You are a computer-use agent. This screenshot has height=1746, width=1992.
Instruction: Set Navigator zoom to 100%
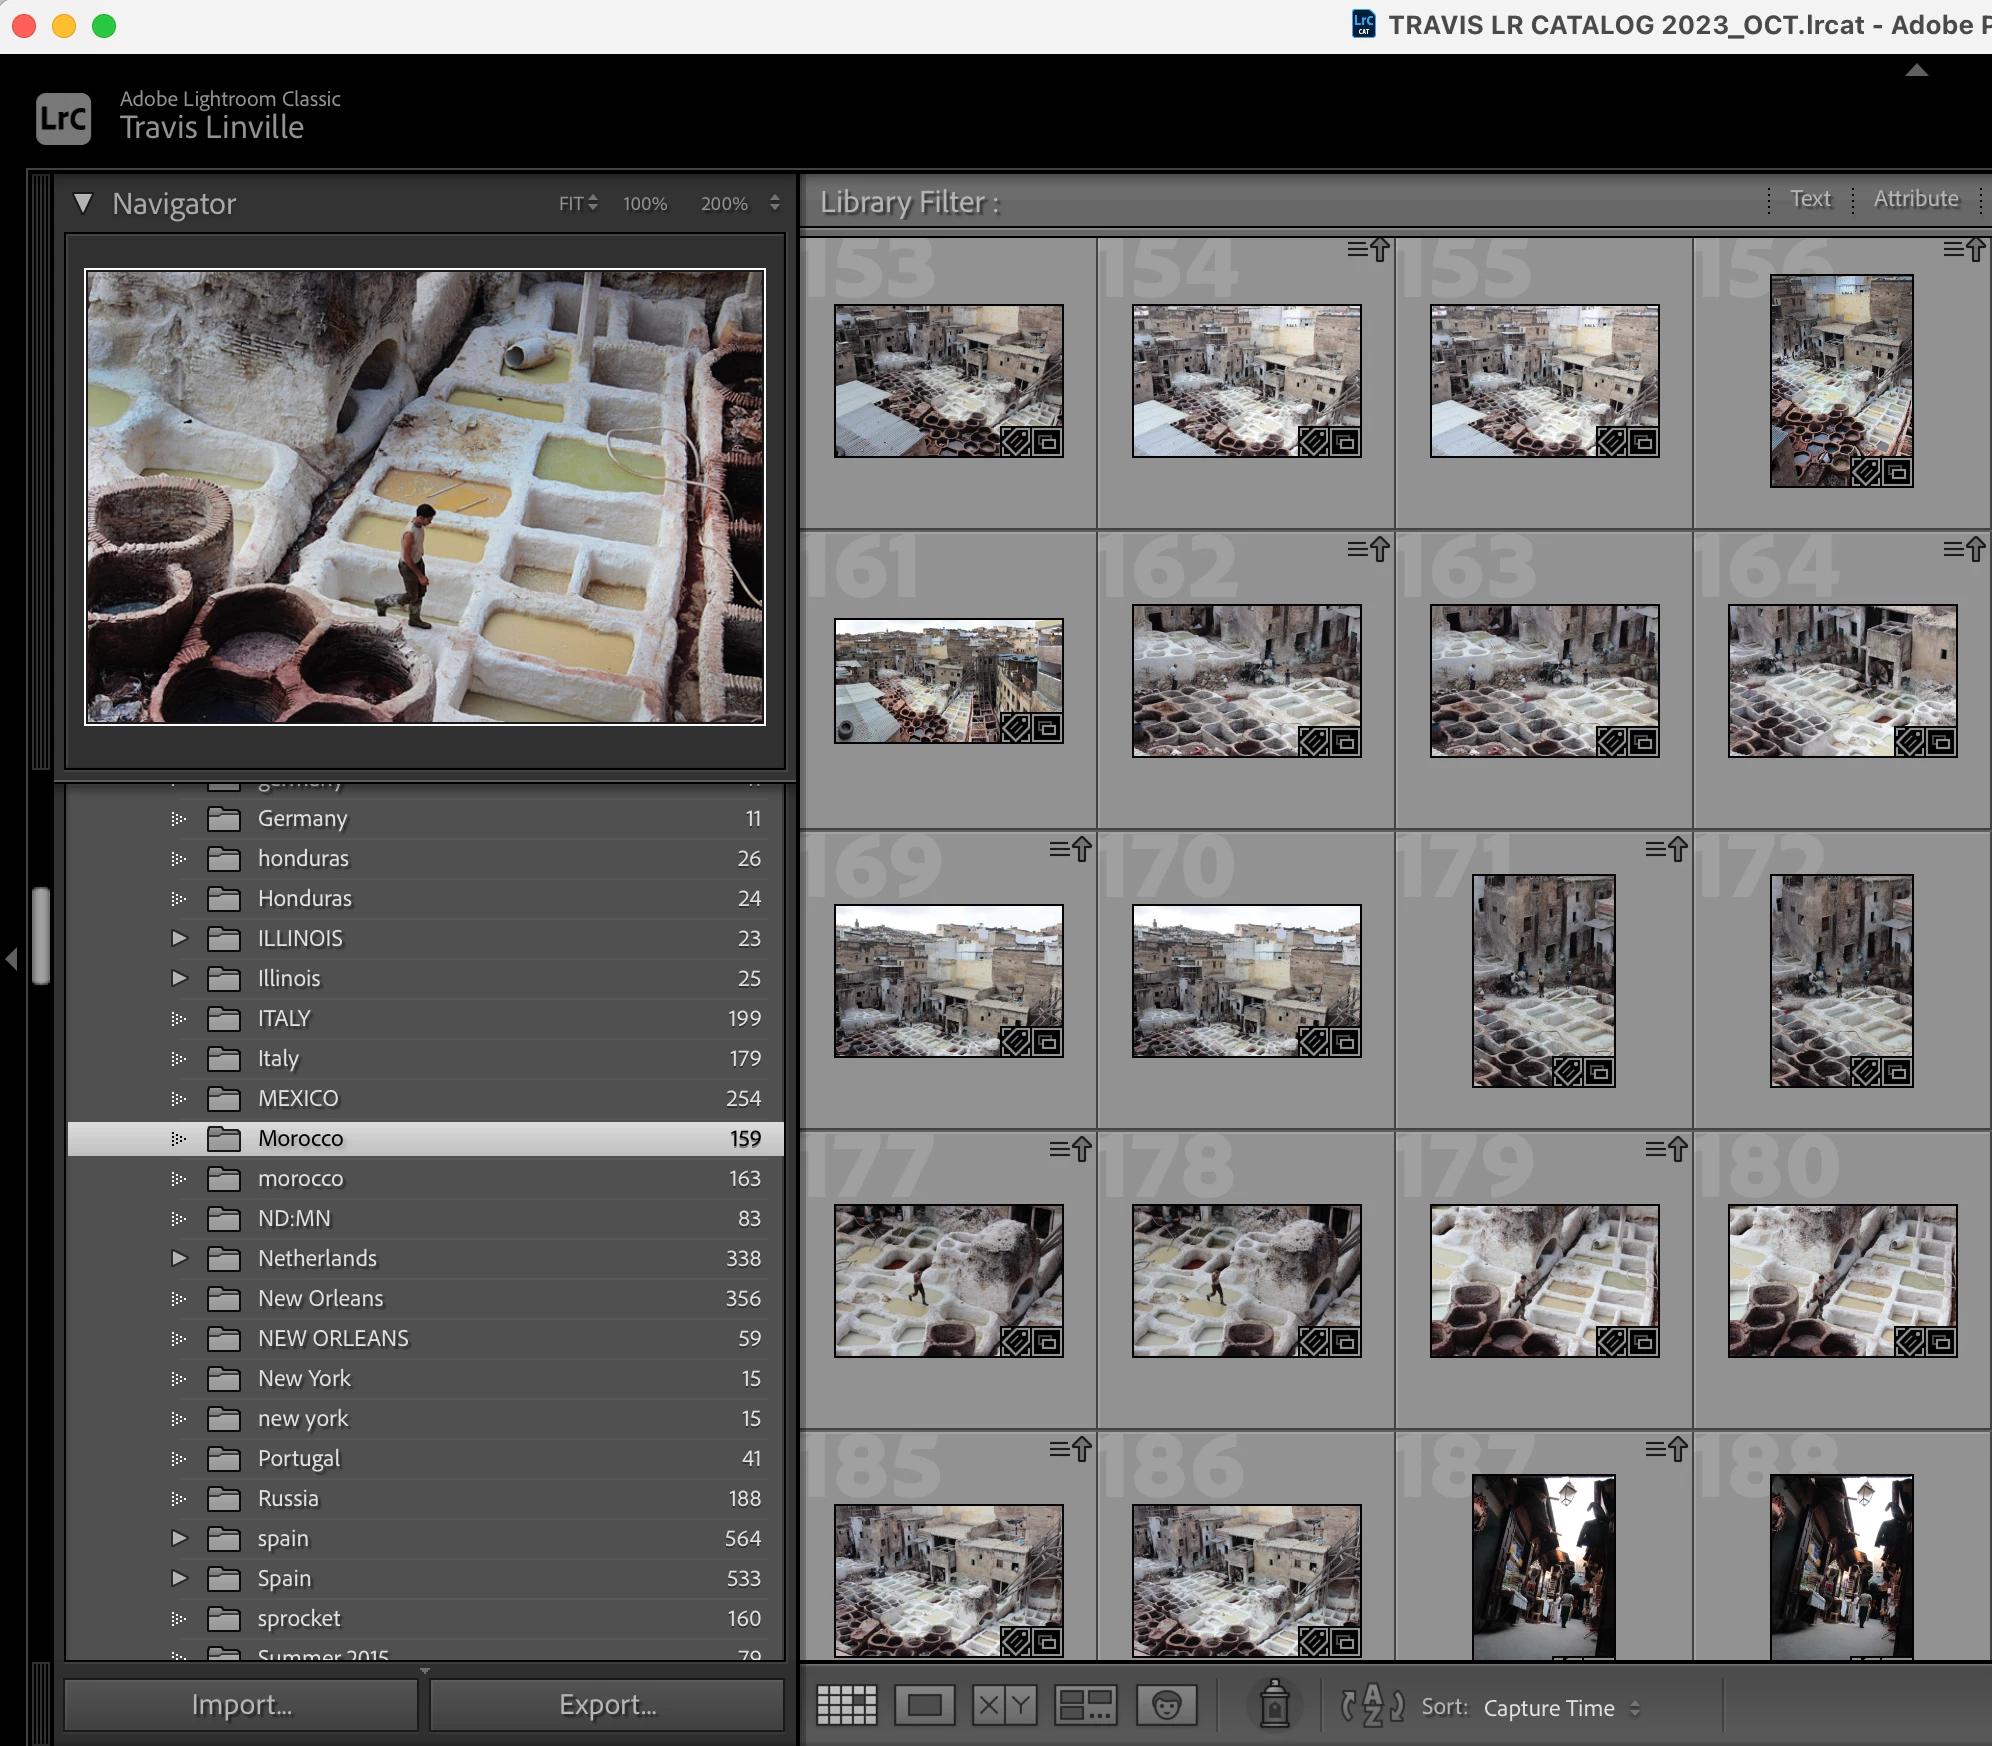click(x=645, y=204)
